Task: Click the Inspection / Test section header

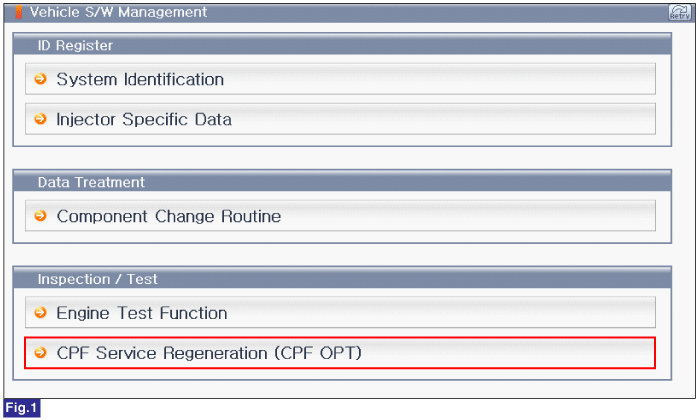Action: (342, 279)
